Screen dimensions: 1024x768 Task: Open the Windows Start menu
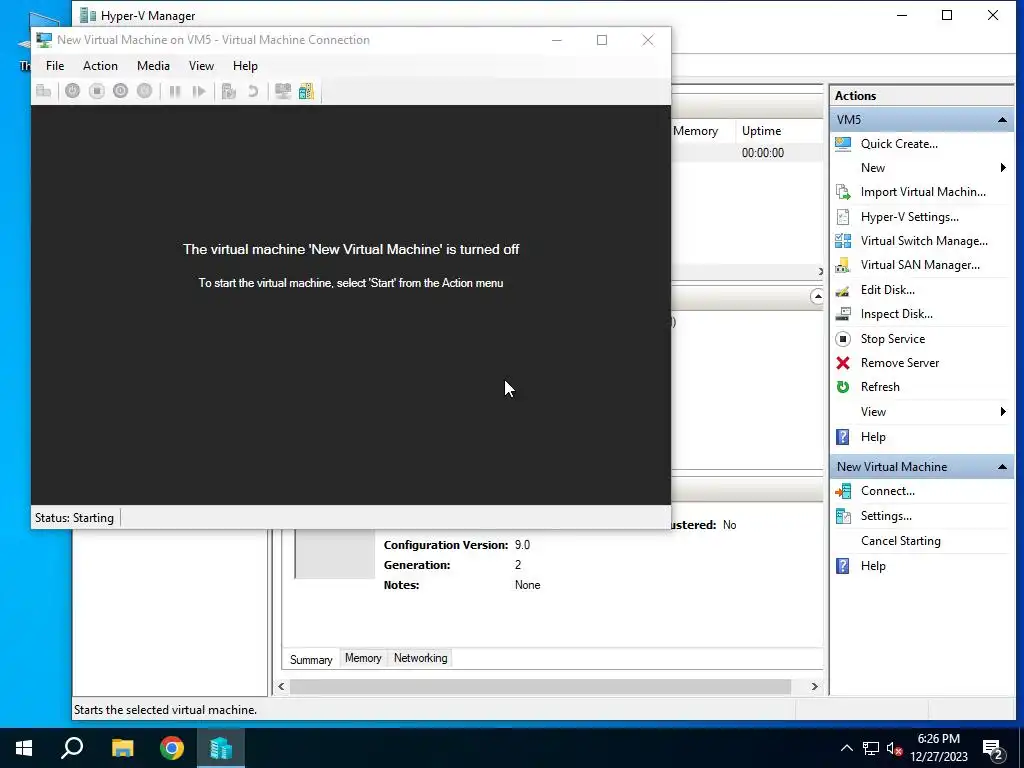click(x=24, y=748)
